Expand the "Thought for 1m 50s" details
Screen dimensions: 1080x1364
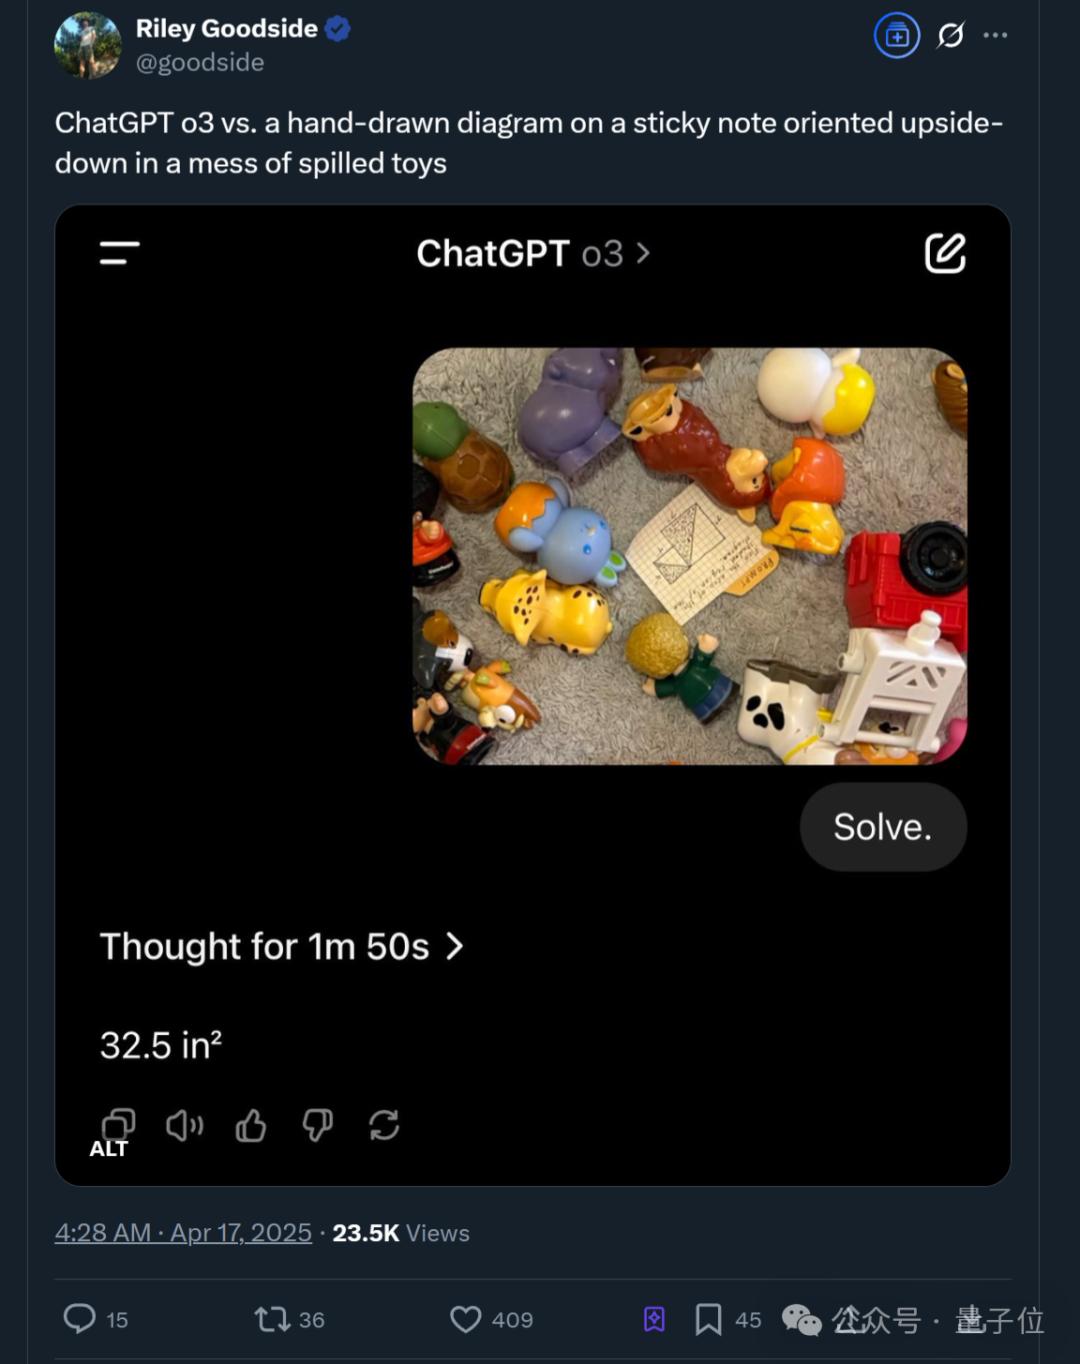pyautogui.click(x=281, y=946)
